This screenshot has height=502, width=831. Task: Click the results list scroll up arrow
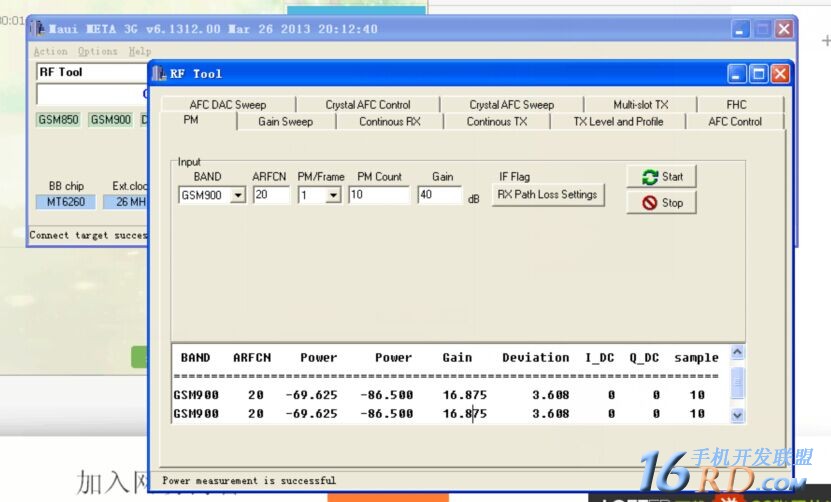tap(737, 352)
